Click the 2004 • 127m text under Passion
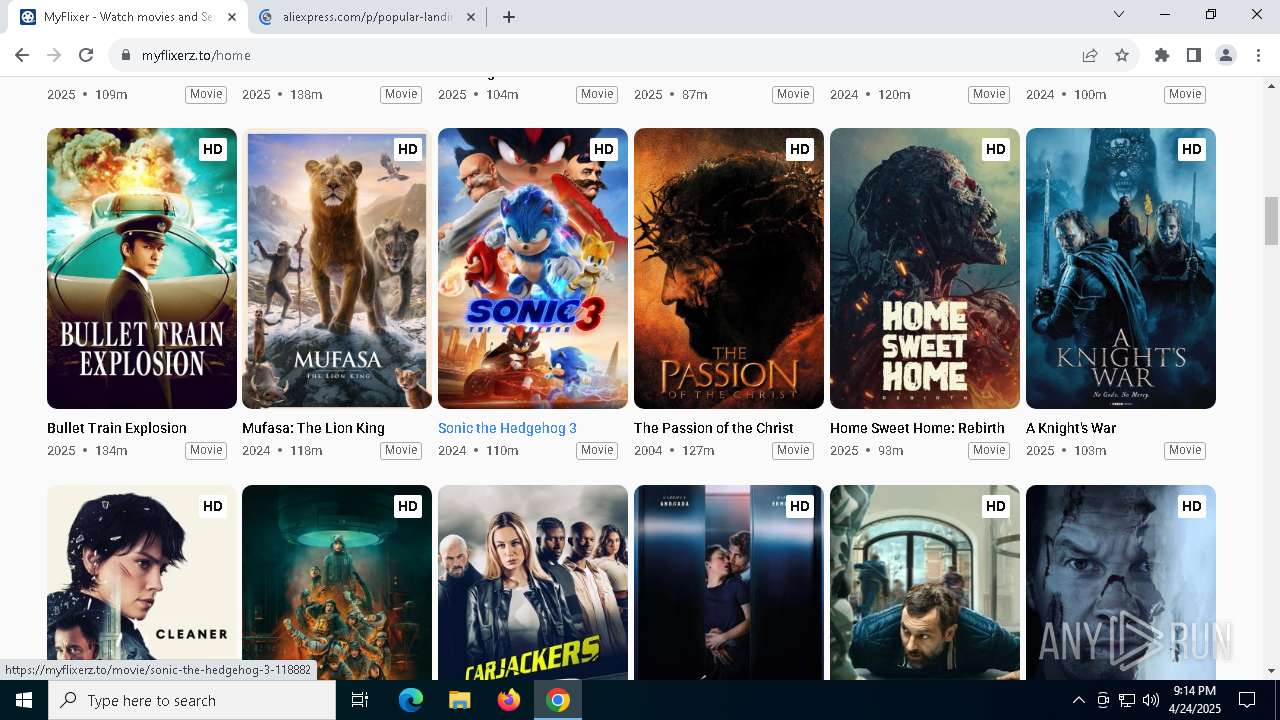This screenshot has height=720, width=1280. click(674, 451)
